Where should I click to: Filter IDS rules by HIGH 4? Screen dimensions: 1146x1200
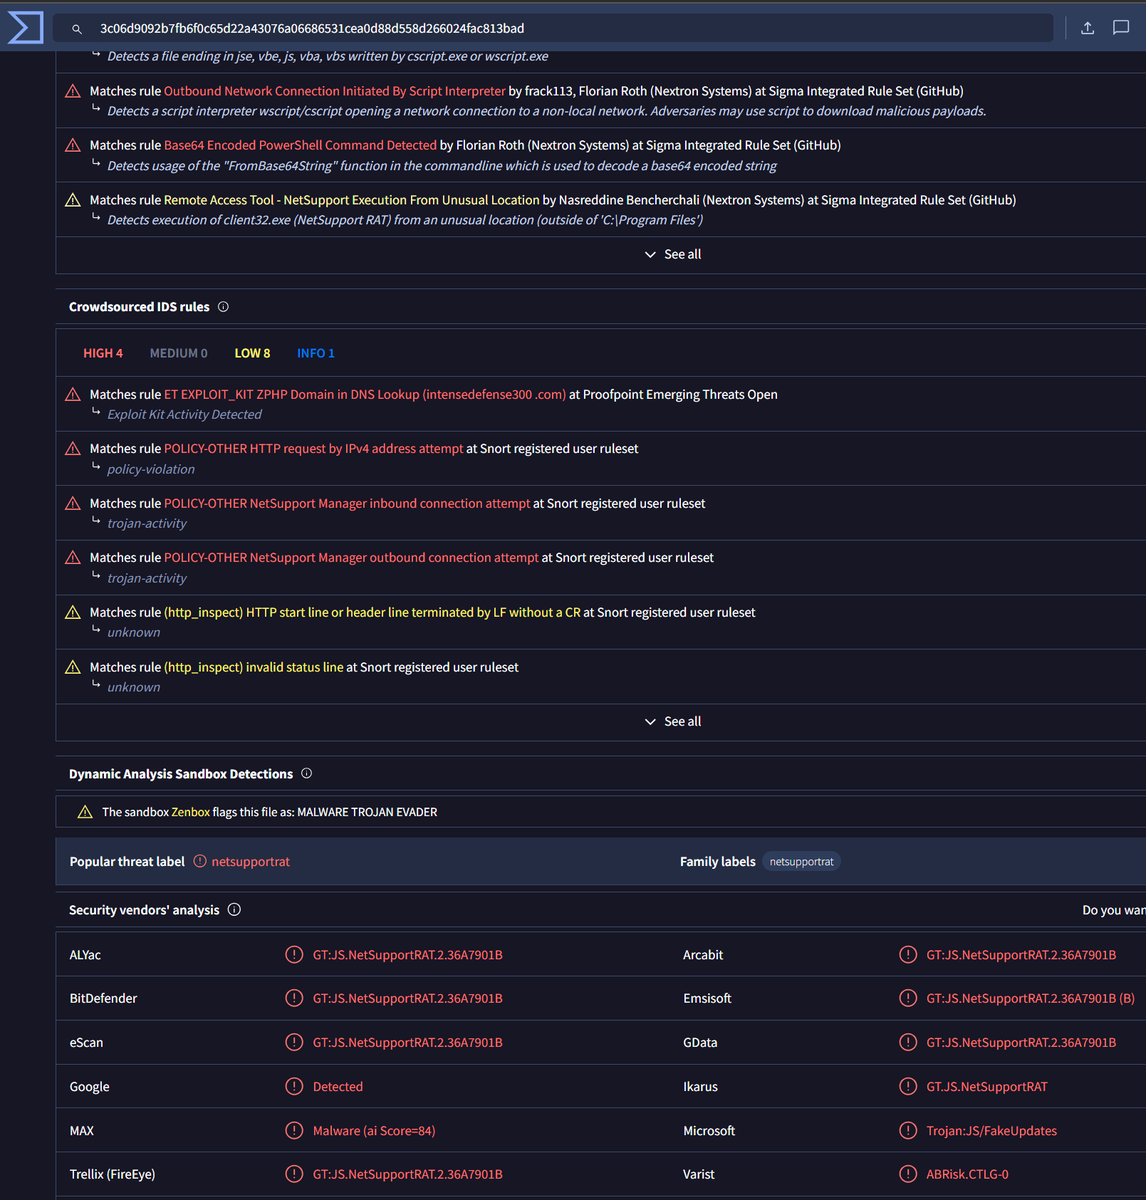tap(103, 353)
